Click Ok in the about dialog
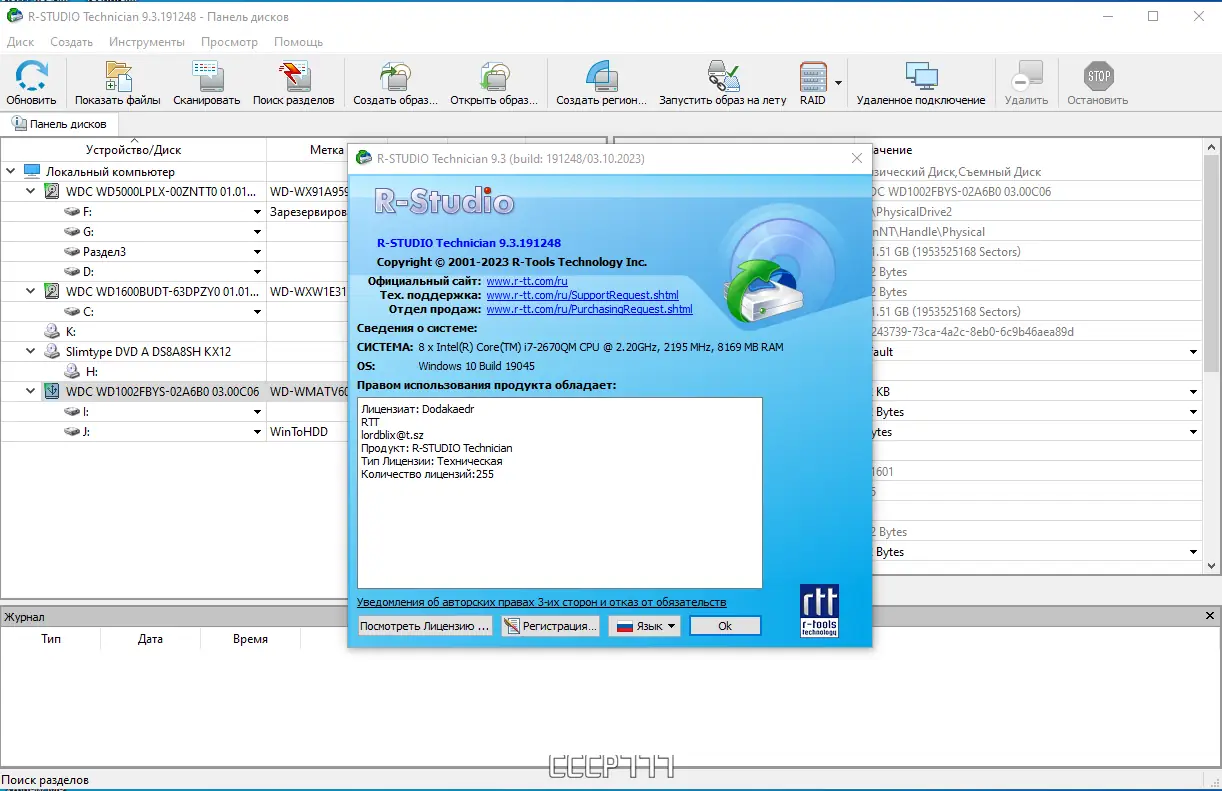This screenshot has height=791, width=1222. [x=725, y=626]
